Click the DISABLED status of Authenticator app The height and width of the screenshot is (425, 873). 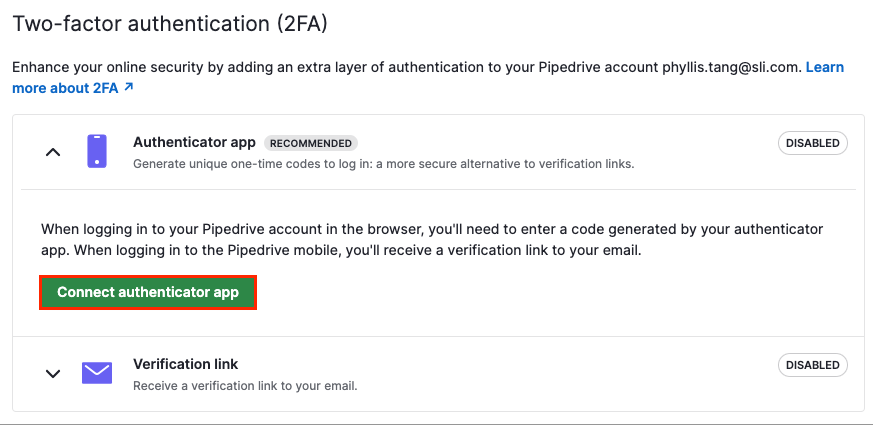pos(812,143)
